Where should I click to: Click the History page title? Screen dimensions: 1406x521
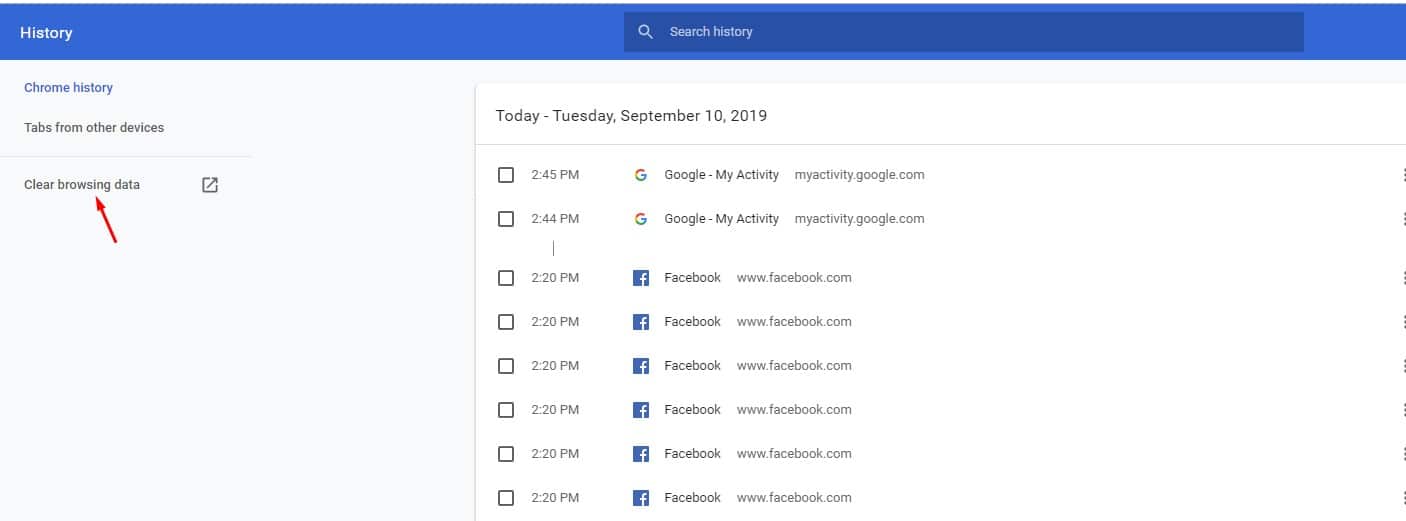coord(46,33)
